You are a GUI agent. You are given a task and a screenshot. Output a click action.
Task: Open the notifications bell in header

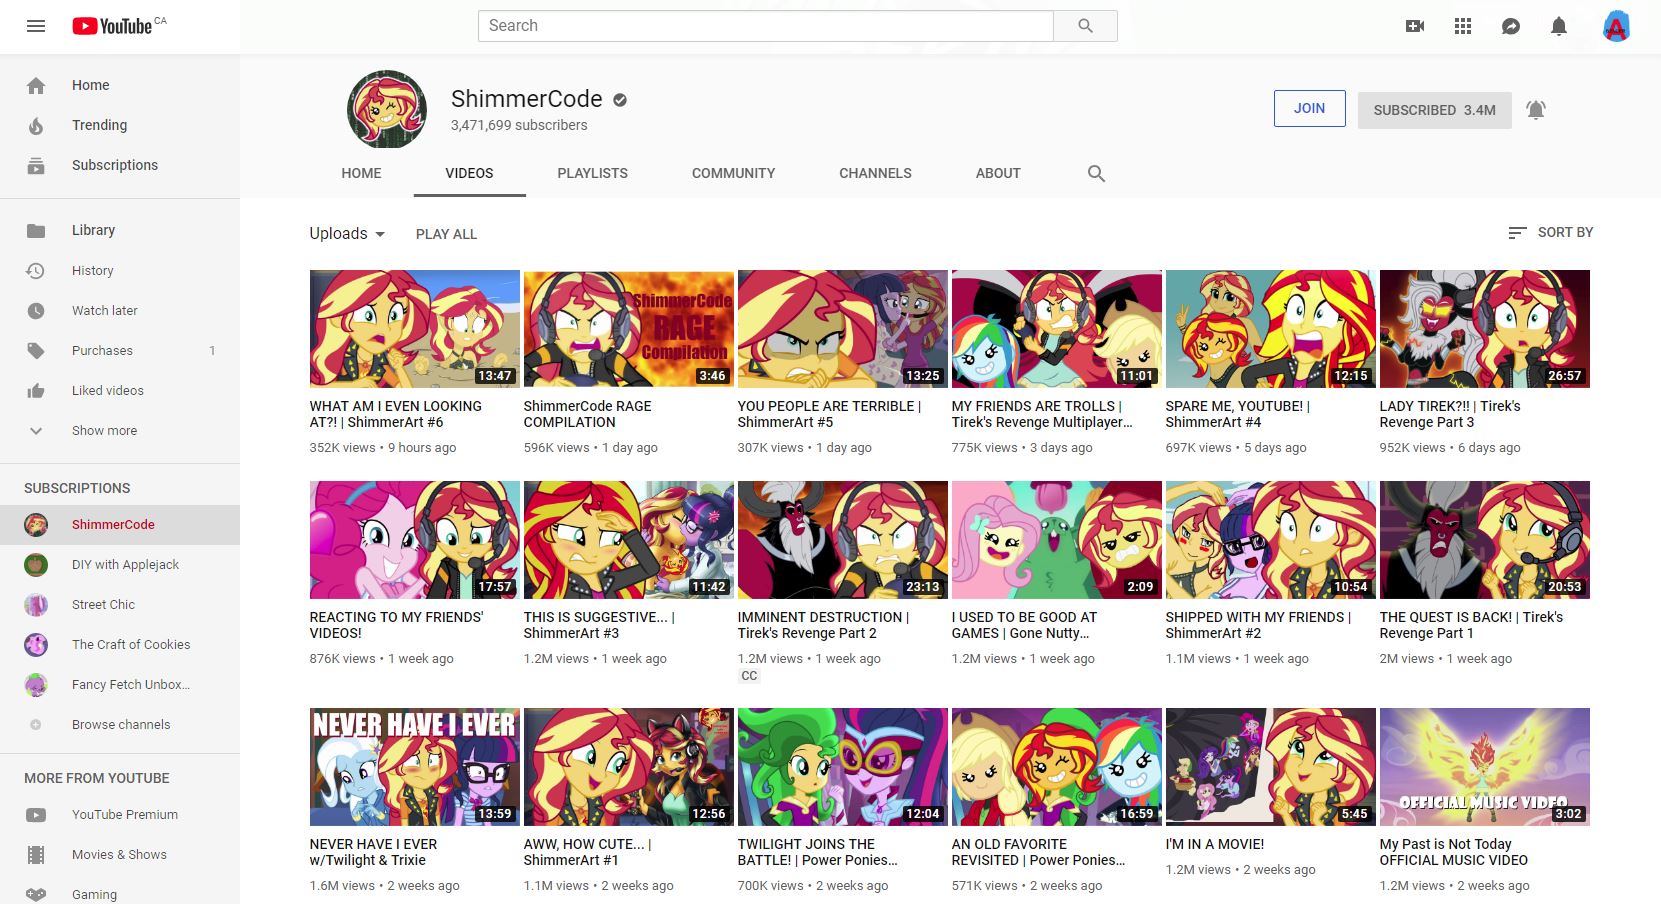click(1559, 26)
